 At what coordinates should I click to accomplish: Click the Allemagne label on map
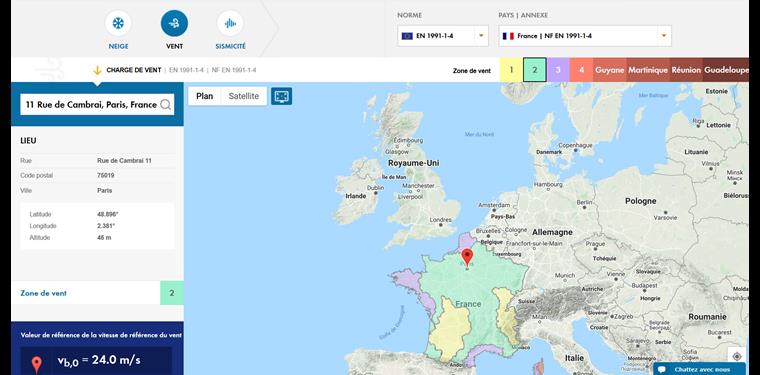[552, 232]
